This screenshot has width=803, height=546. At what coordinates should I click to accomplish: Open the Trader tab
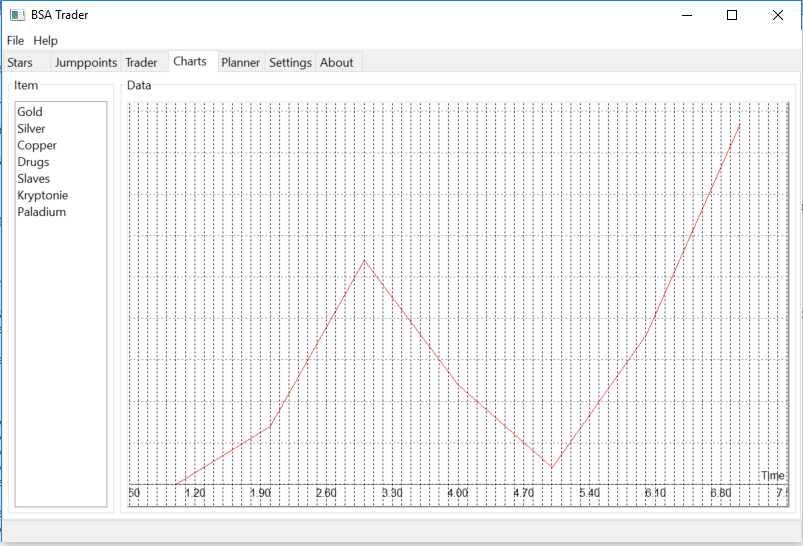click(141, 63)
